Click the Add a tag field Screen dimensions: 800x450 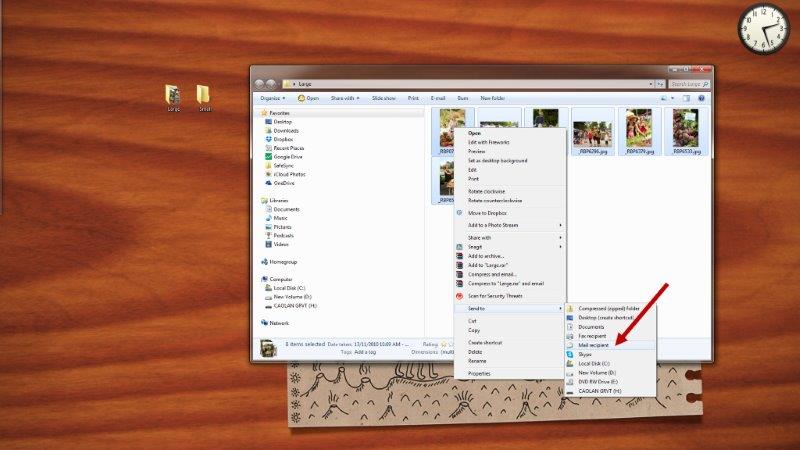pyautogui.click(x=366, y=352)
